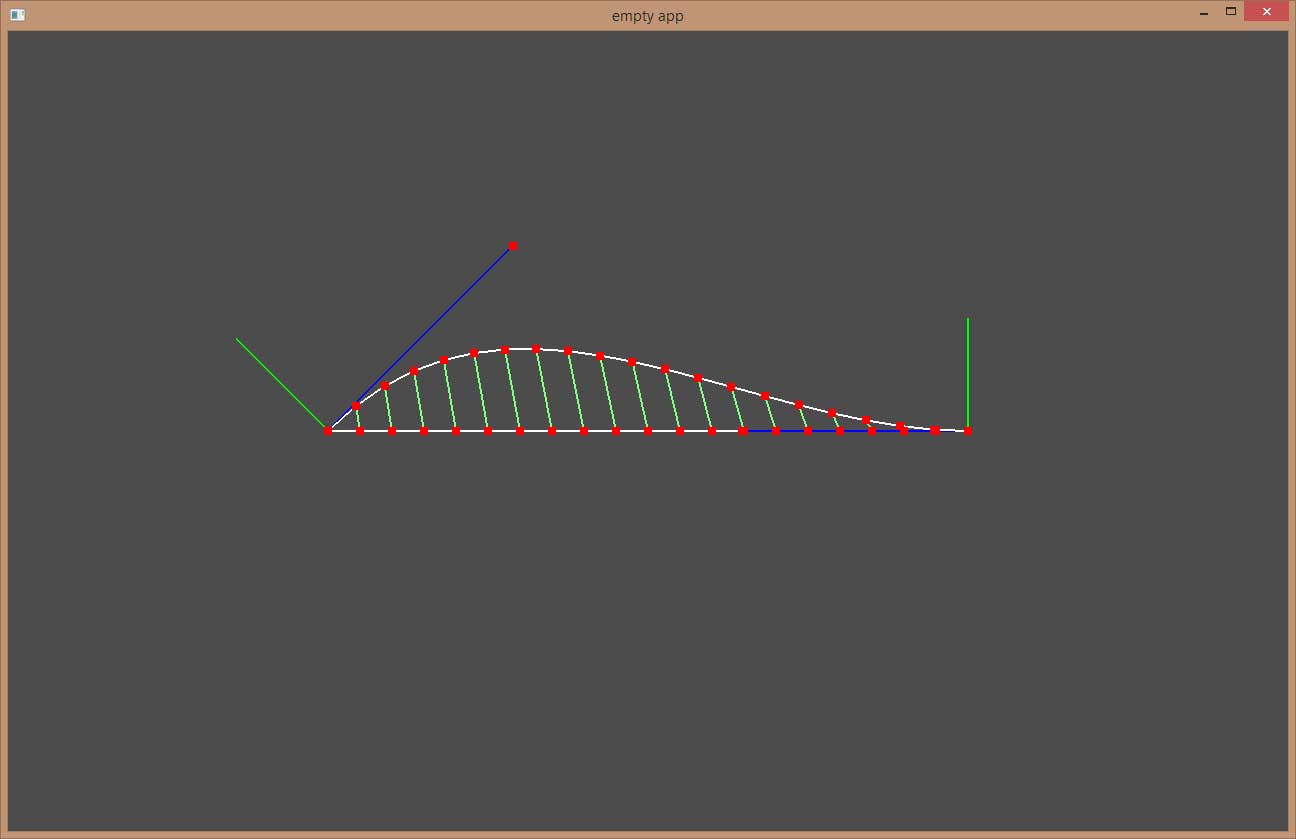The width and height of the screenshot is (1296, 839).
Task: Select the red control point atop blue line
Action: pyautogui.click(x=513, y=246)
